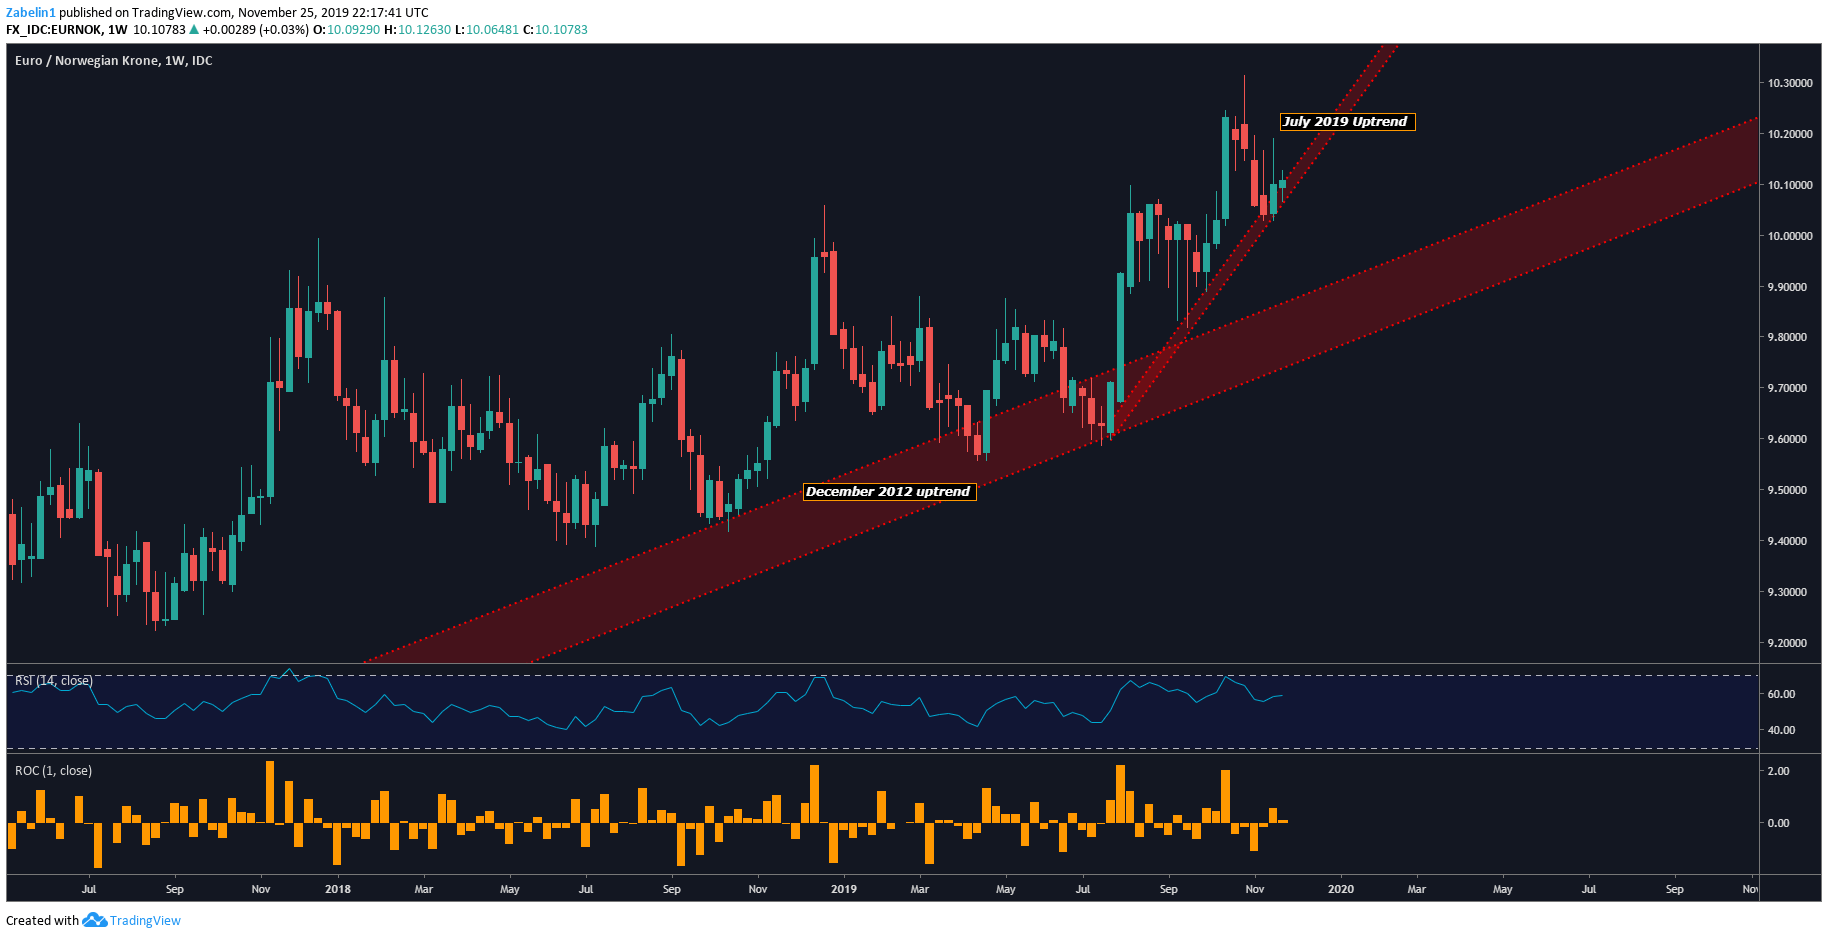
Task: Click the 2020 time axis label
Action: 1341,889
